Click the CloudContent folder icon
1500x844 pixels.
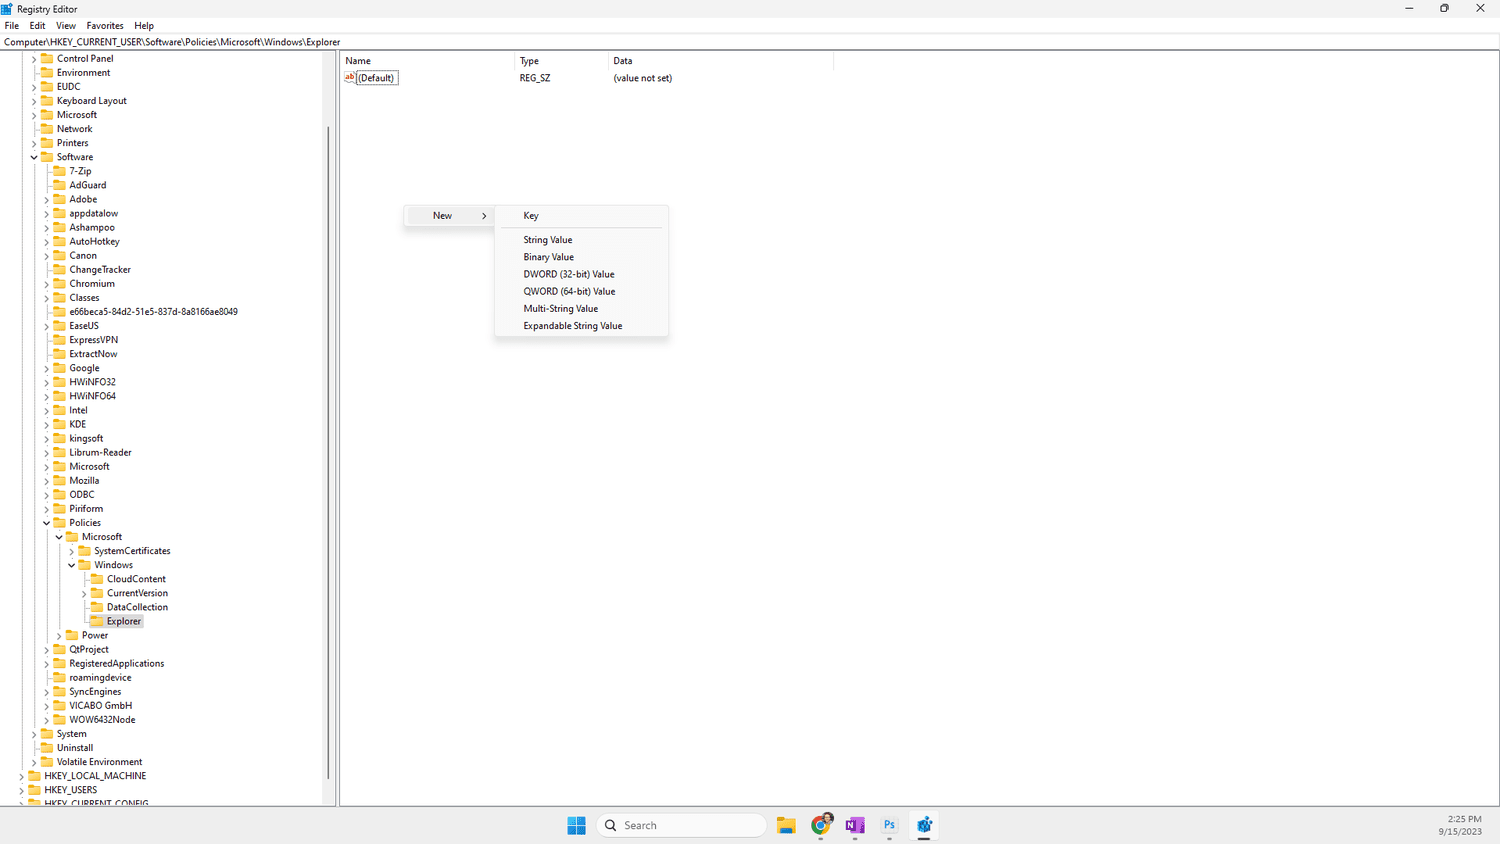pyautogui.click(x=97, y=579)
